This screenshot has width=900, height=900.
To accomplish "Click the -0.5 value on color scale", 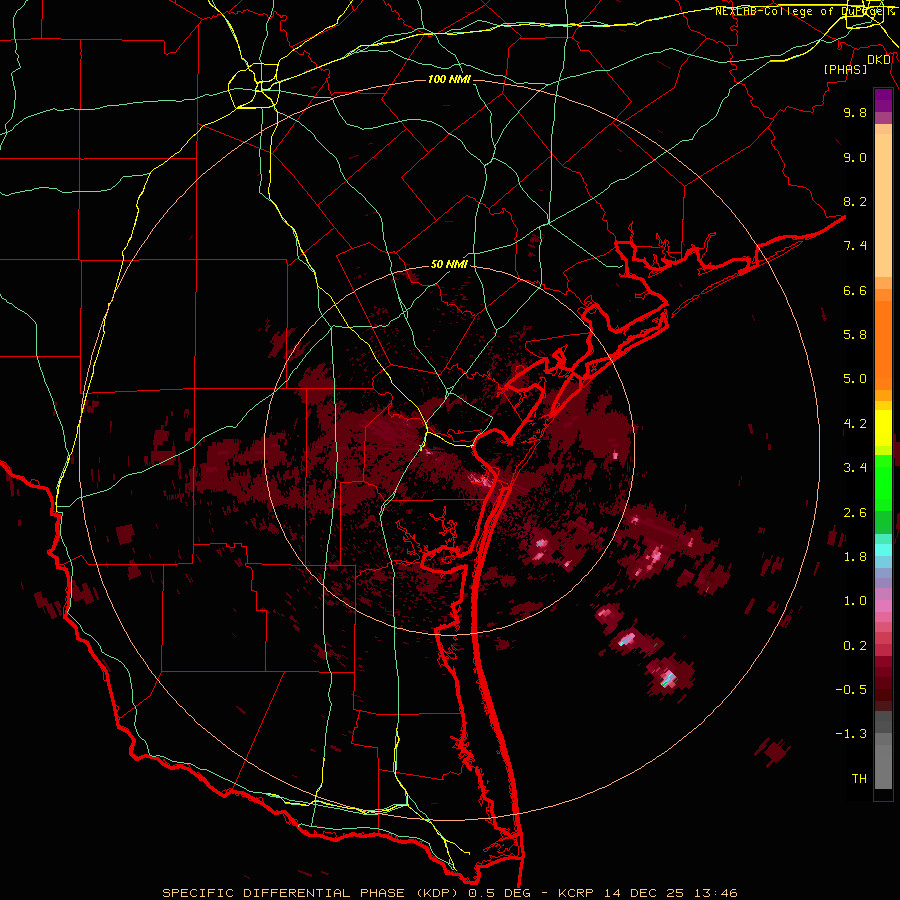I will pyautogui.click(x=851, y=690).
